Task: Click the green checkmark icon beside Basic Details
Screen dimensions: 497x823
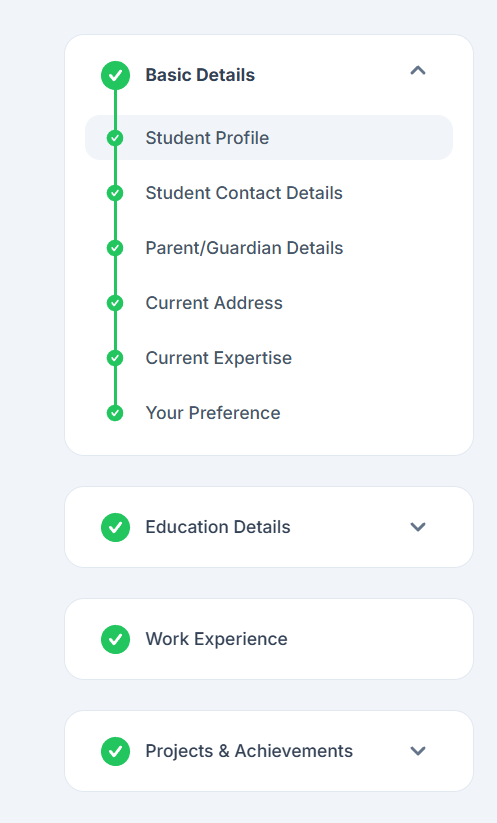Action: click(115, 76)
